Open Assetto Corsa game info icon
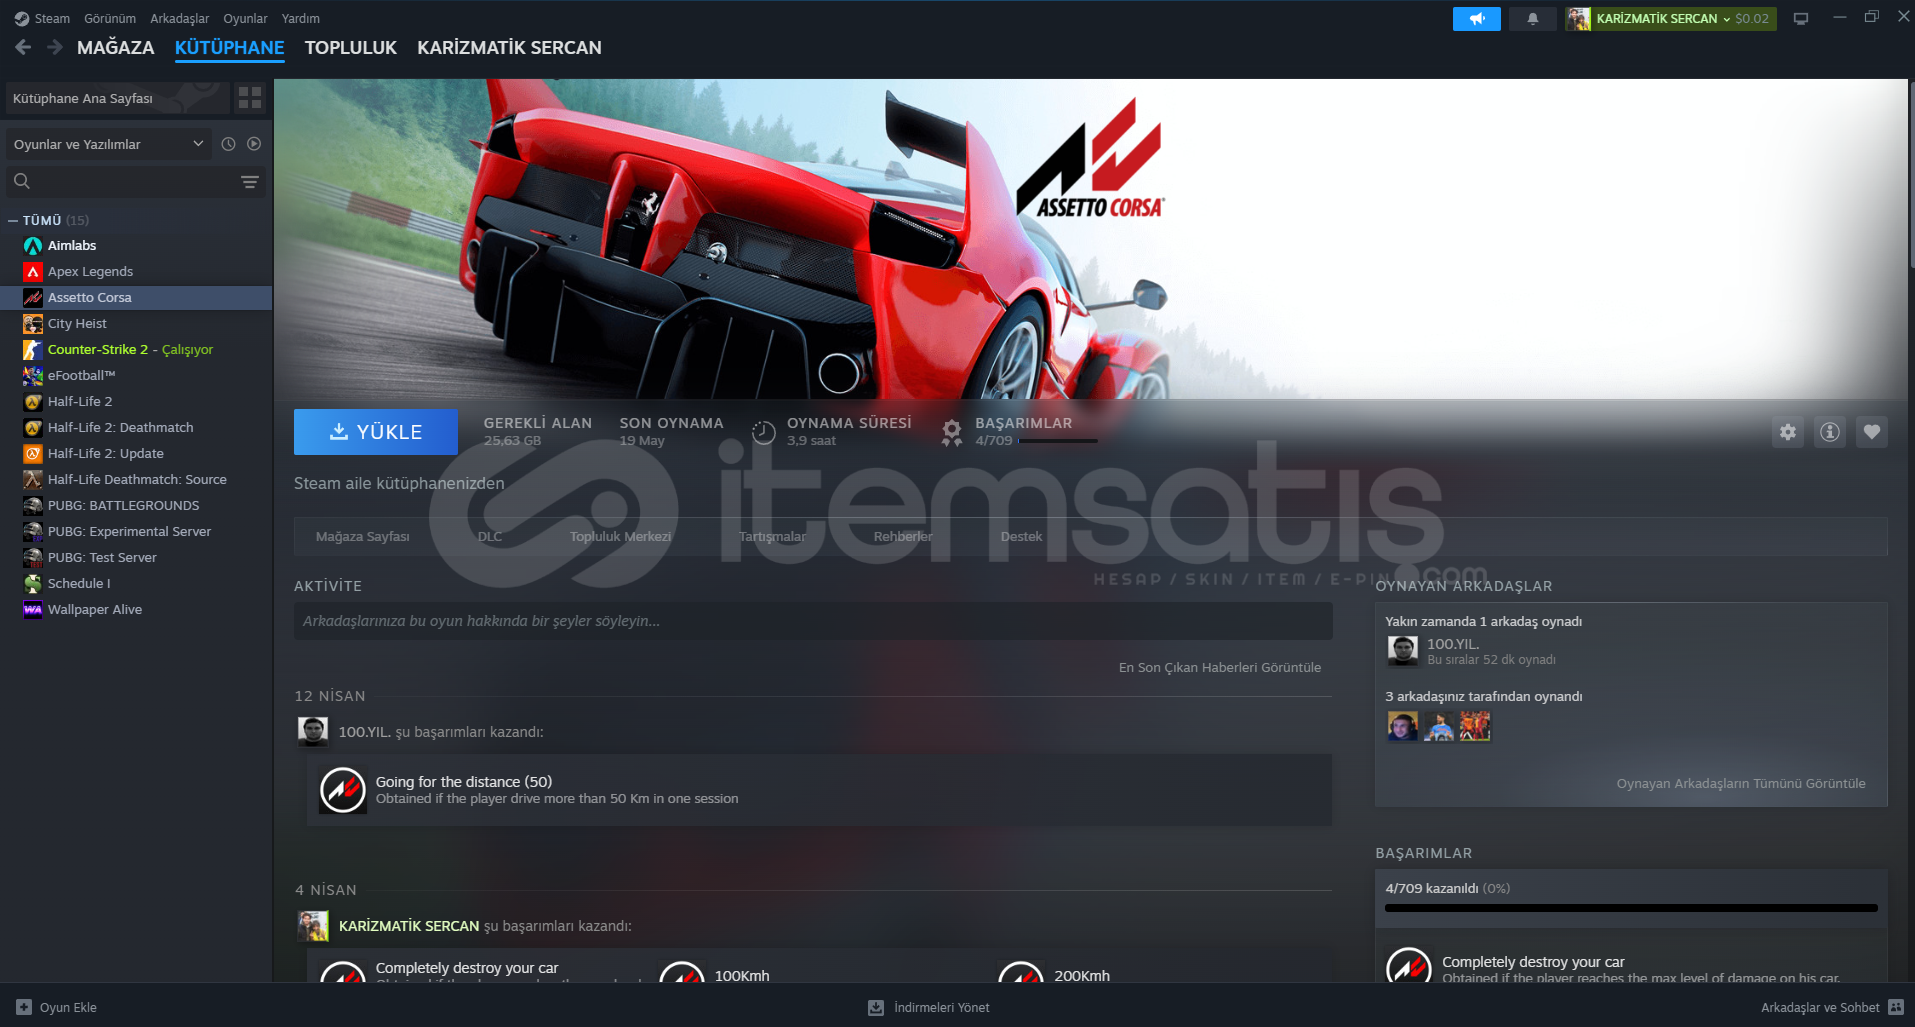The height and width of the screenshot is (1027, 1915). 1830,432
